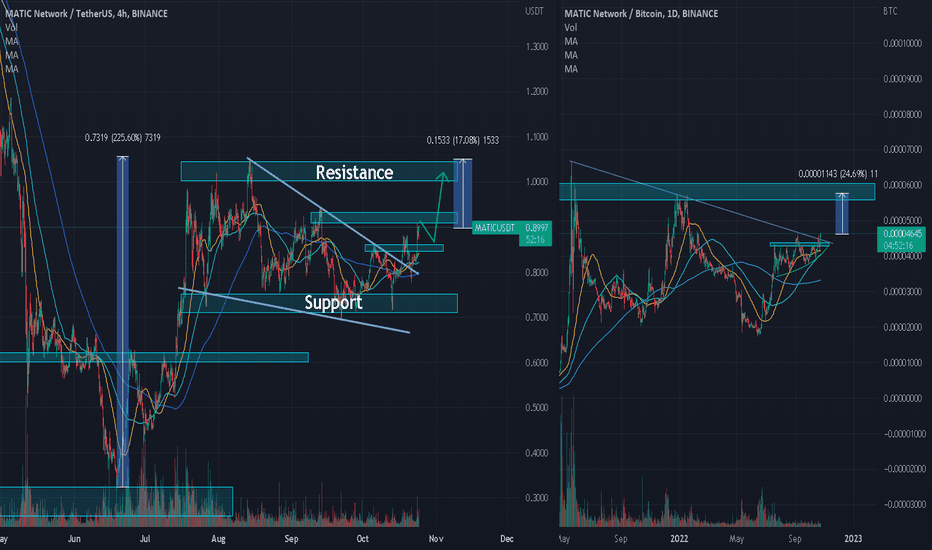Select the 0.1533 (17.08%) measurement label
Image resolution: width=932 pixels, height=550 pixels.
tap(462, 140)
